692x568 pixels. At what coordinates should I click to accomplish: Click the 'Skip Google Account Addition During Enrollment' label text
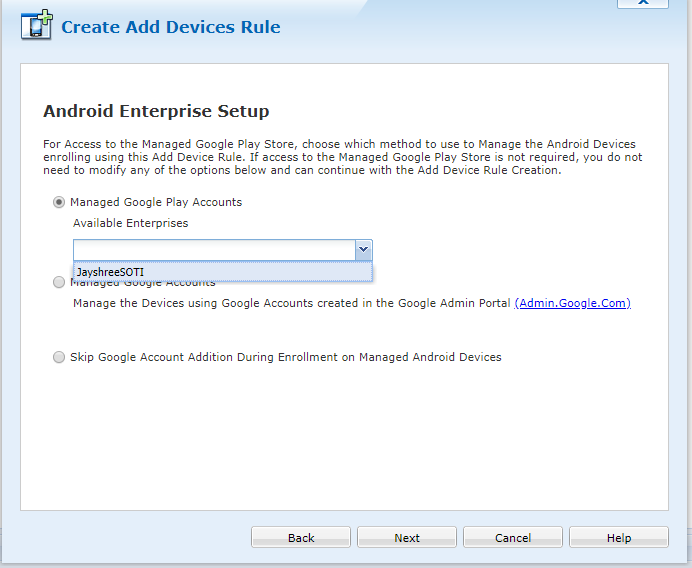286,357
